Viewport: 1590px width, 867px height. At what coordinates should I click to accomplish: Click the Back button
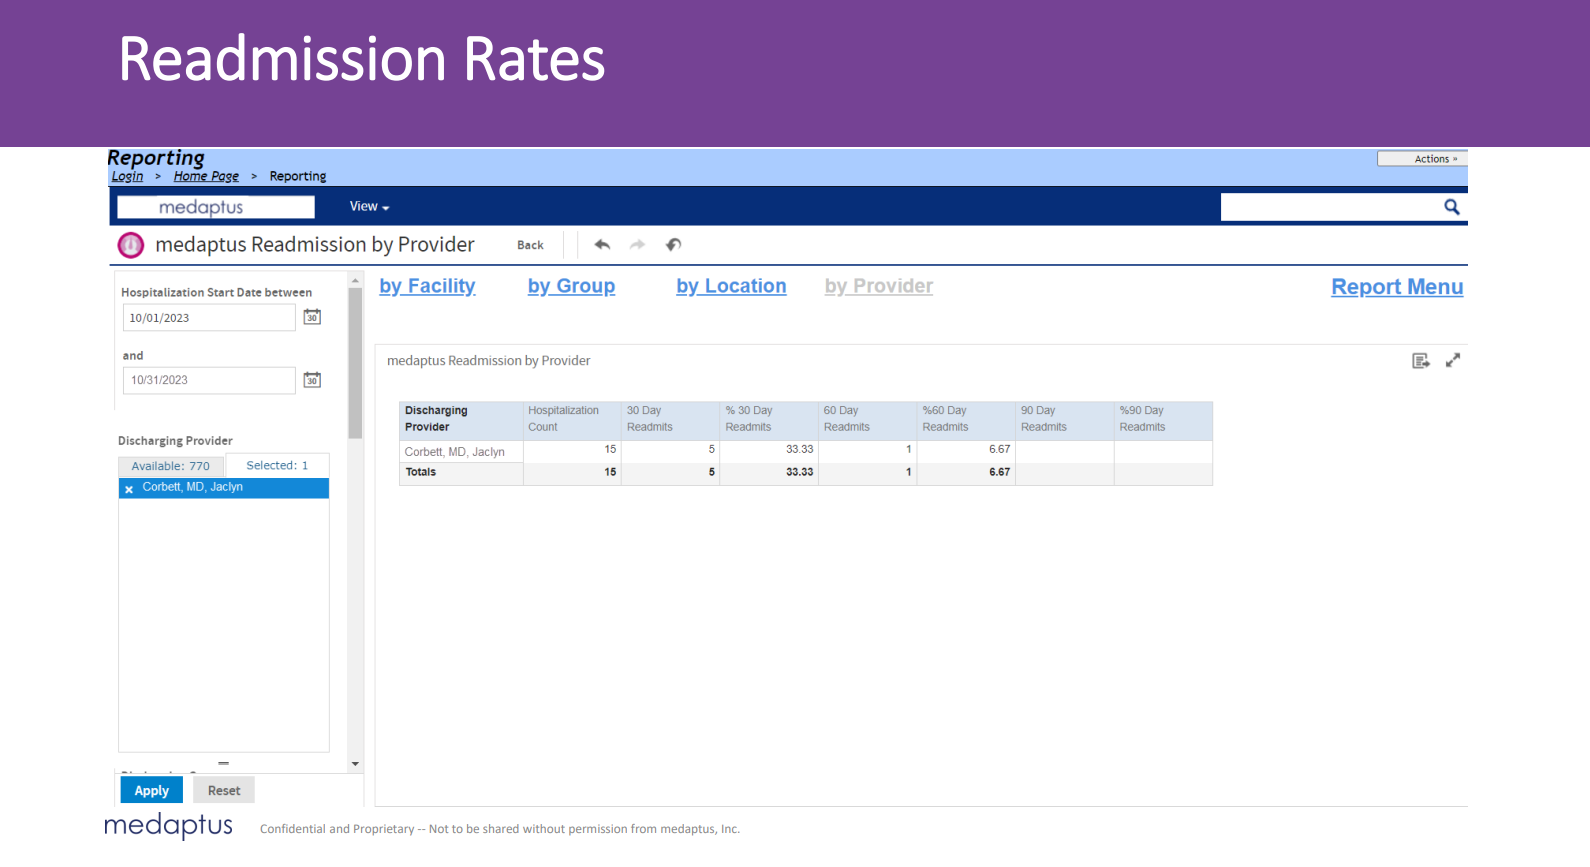[x=530, y=245]
